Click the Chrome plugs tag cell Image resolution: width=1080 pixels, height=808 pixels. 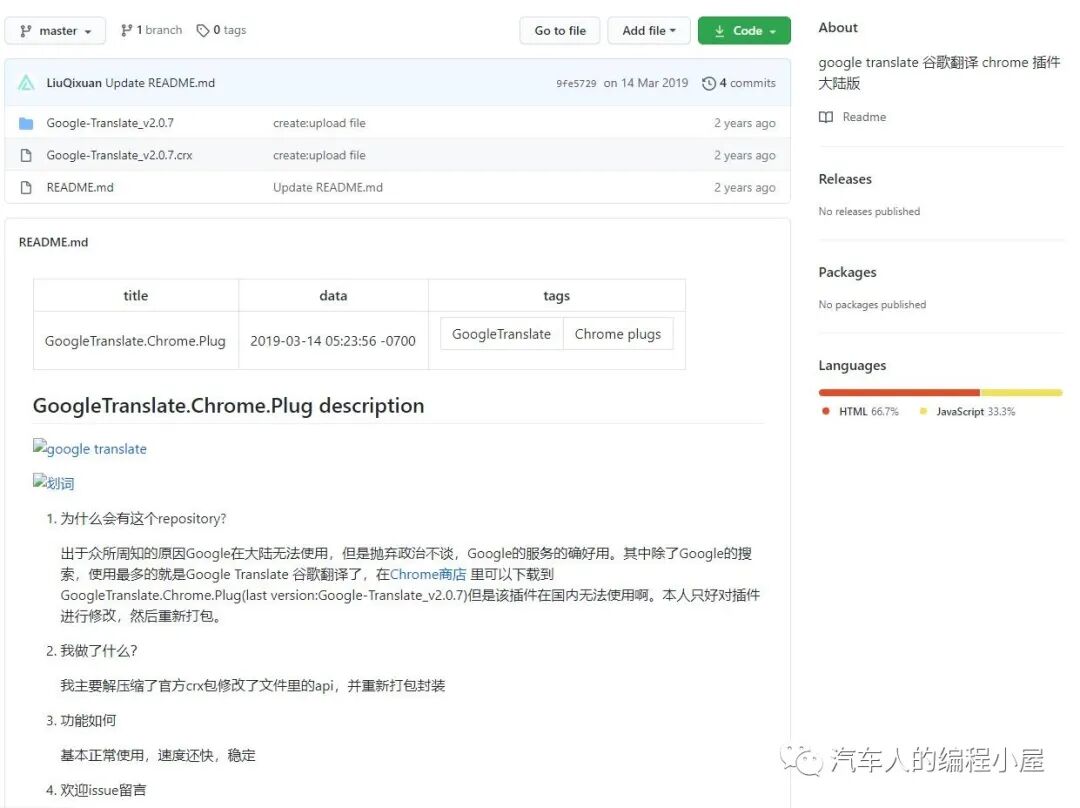tap(618, 334)
